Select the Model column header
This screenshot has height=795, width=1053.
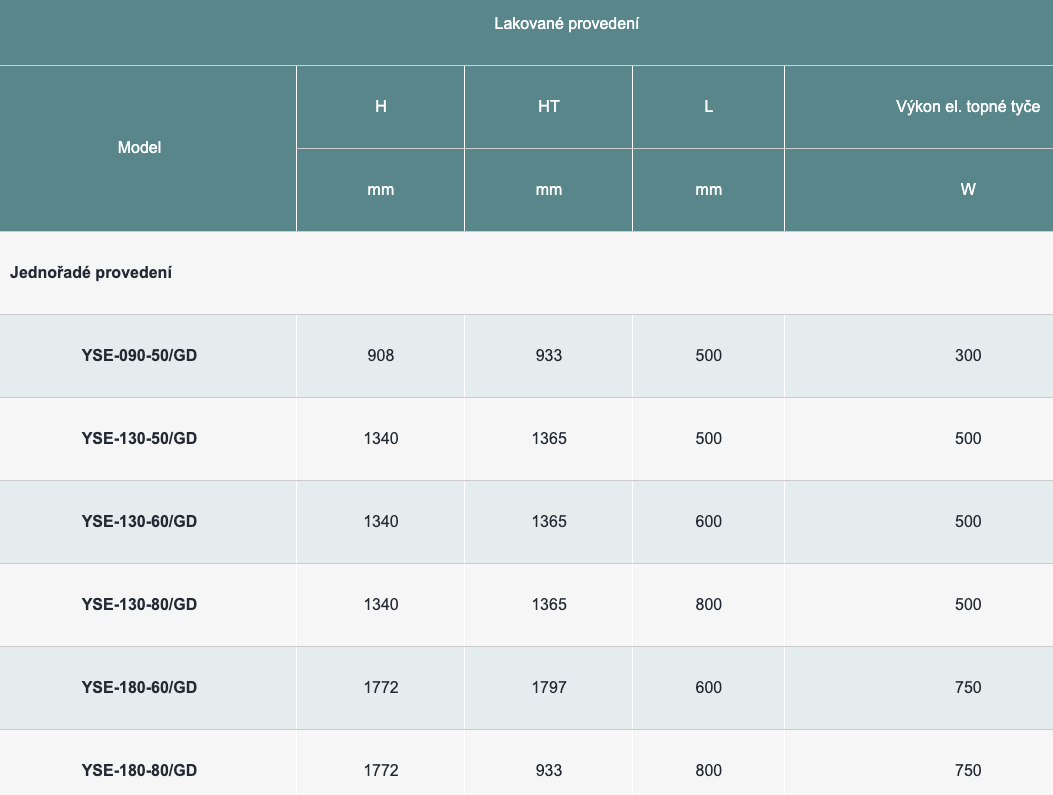(139, 148)
